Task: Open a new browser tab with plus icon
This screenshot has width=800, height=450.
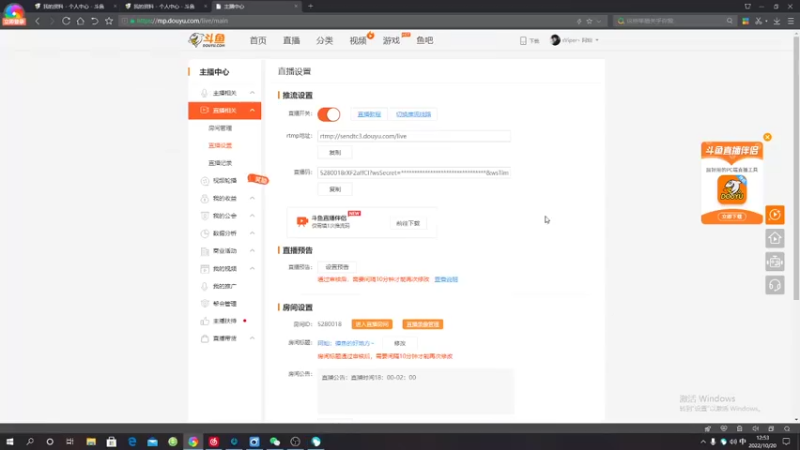Action: (x=310, y=6)
